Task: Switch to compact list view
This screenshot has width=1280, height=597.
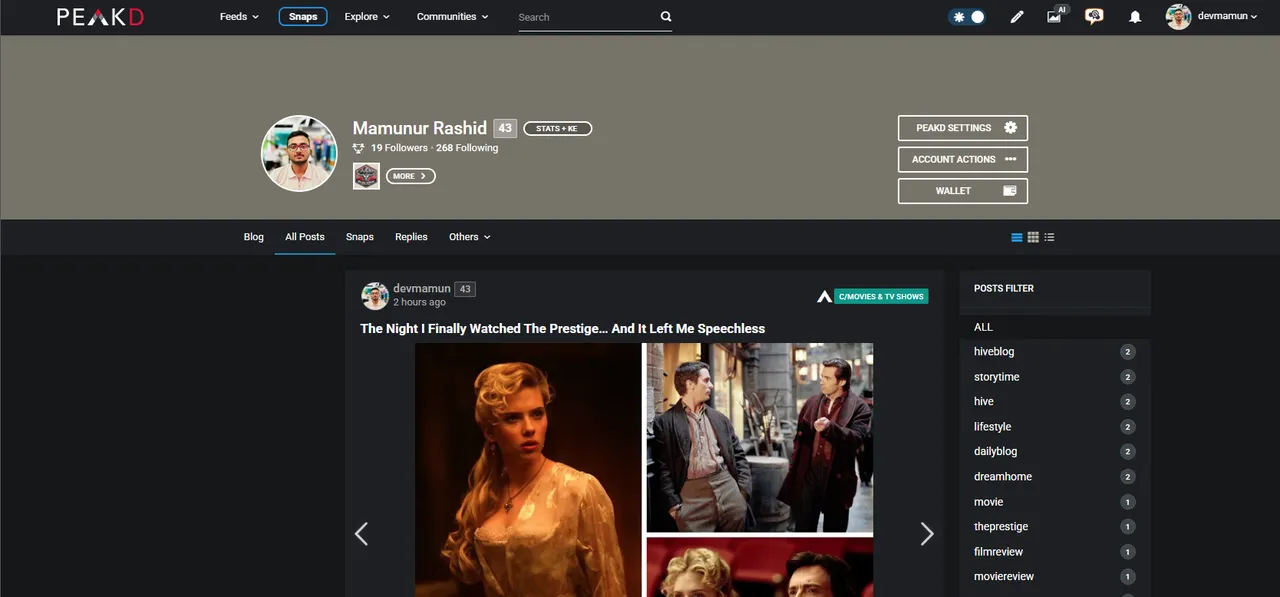Action: (1049, 237)
